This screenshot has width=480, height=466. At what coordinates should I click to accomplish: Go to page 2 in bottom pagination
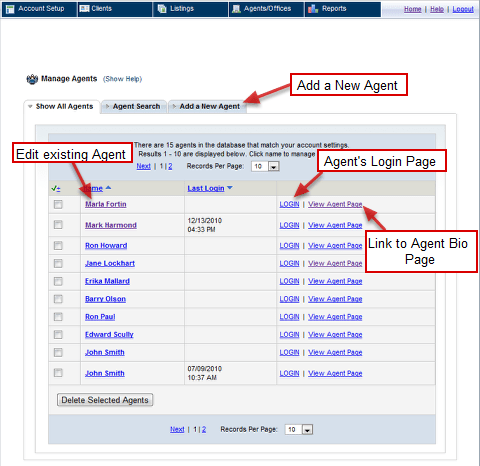[x=204, y=430]
